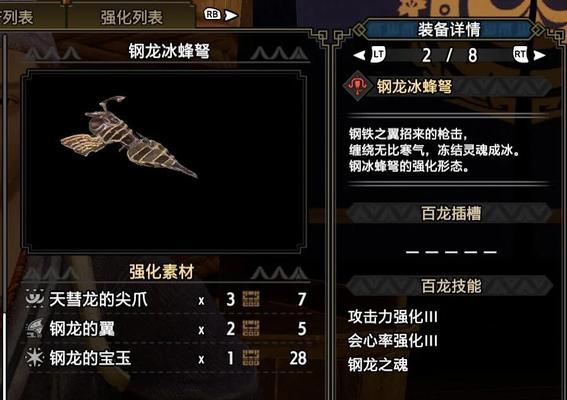Click the empty 百龙插槽 slot dashes

(x=451, y=252)
